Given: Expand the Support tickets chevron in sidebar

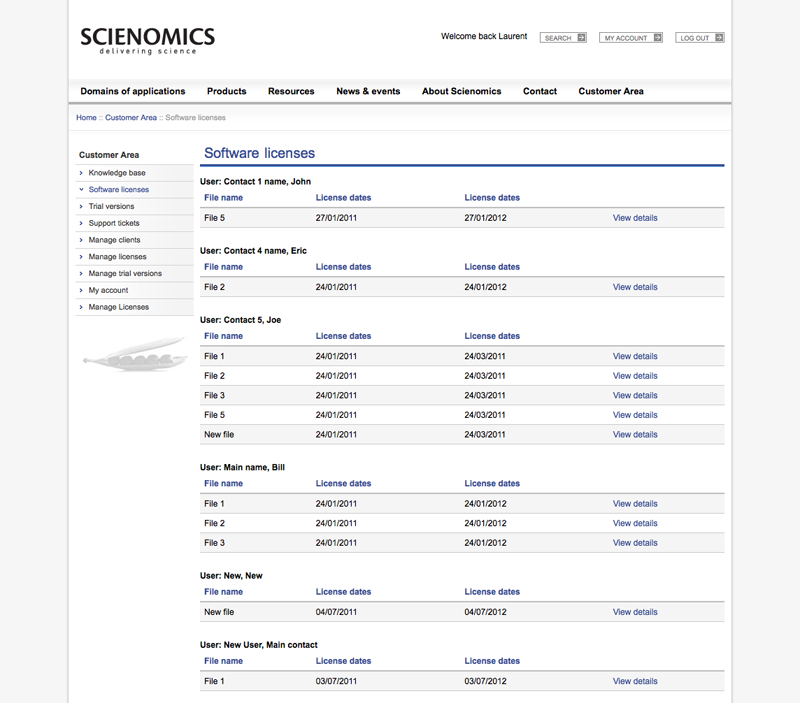Looking at the screenshot, I should pos(81,223).
